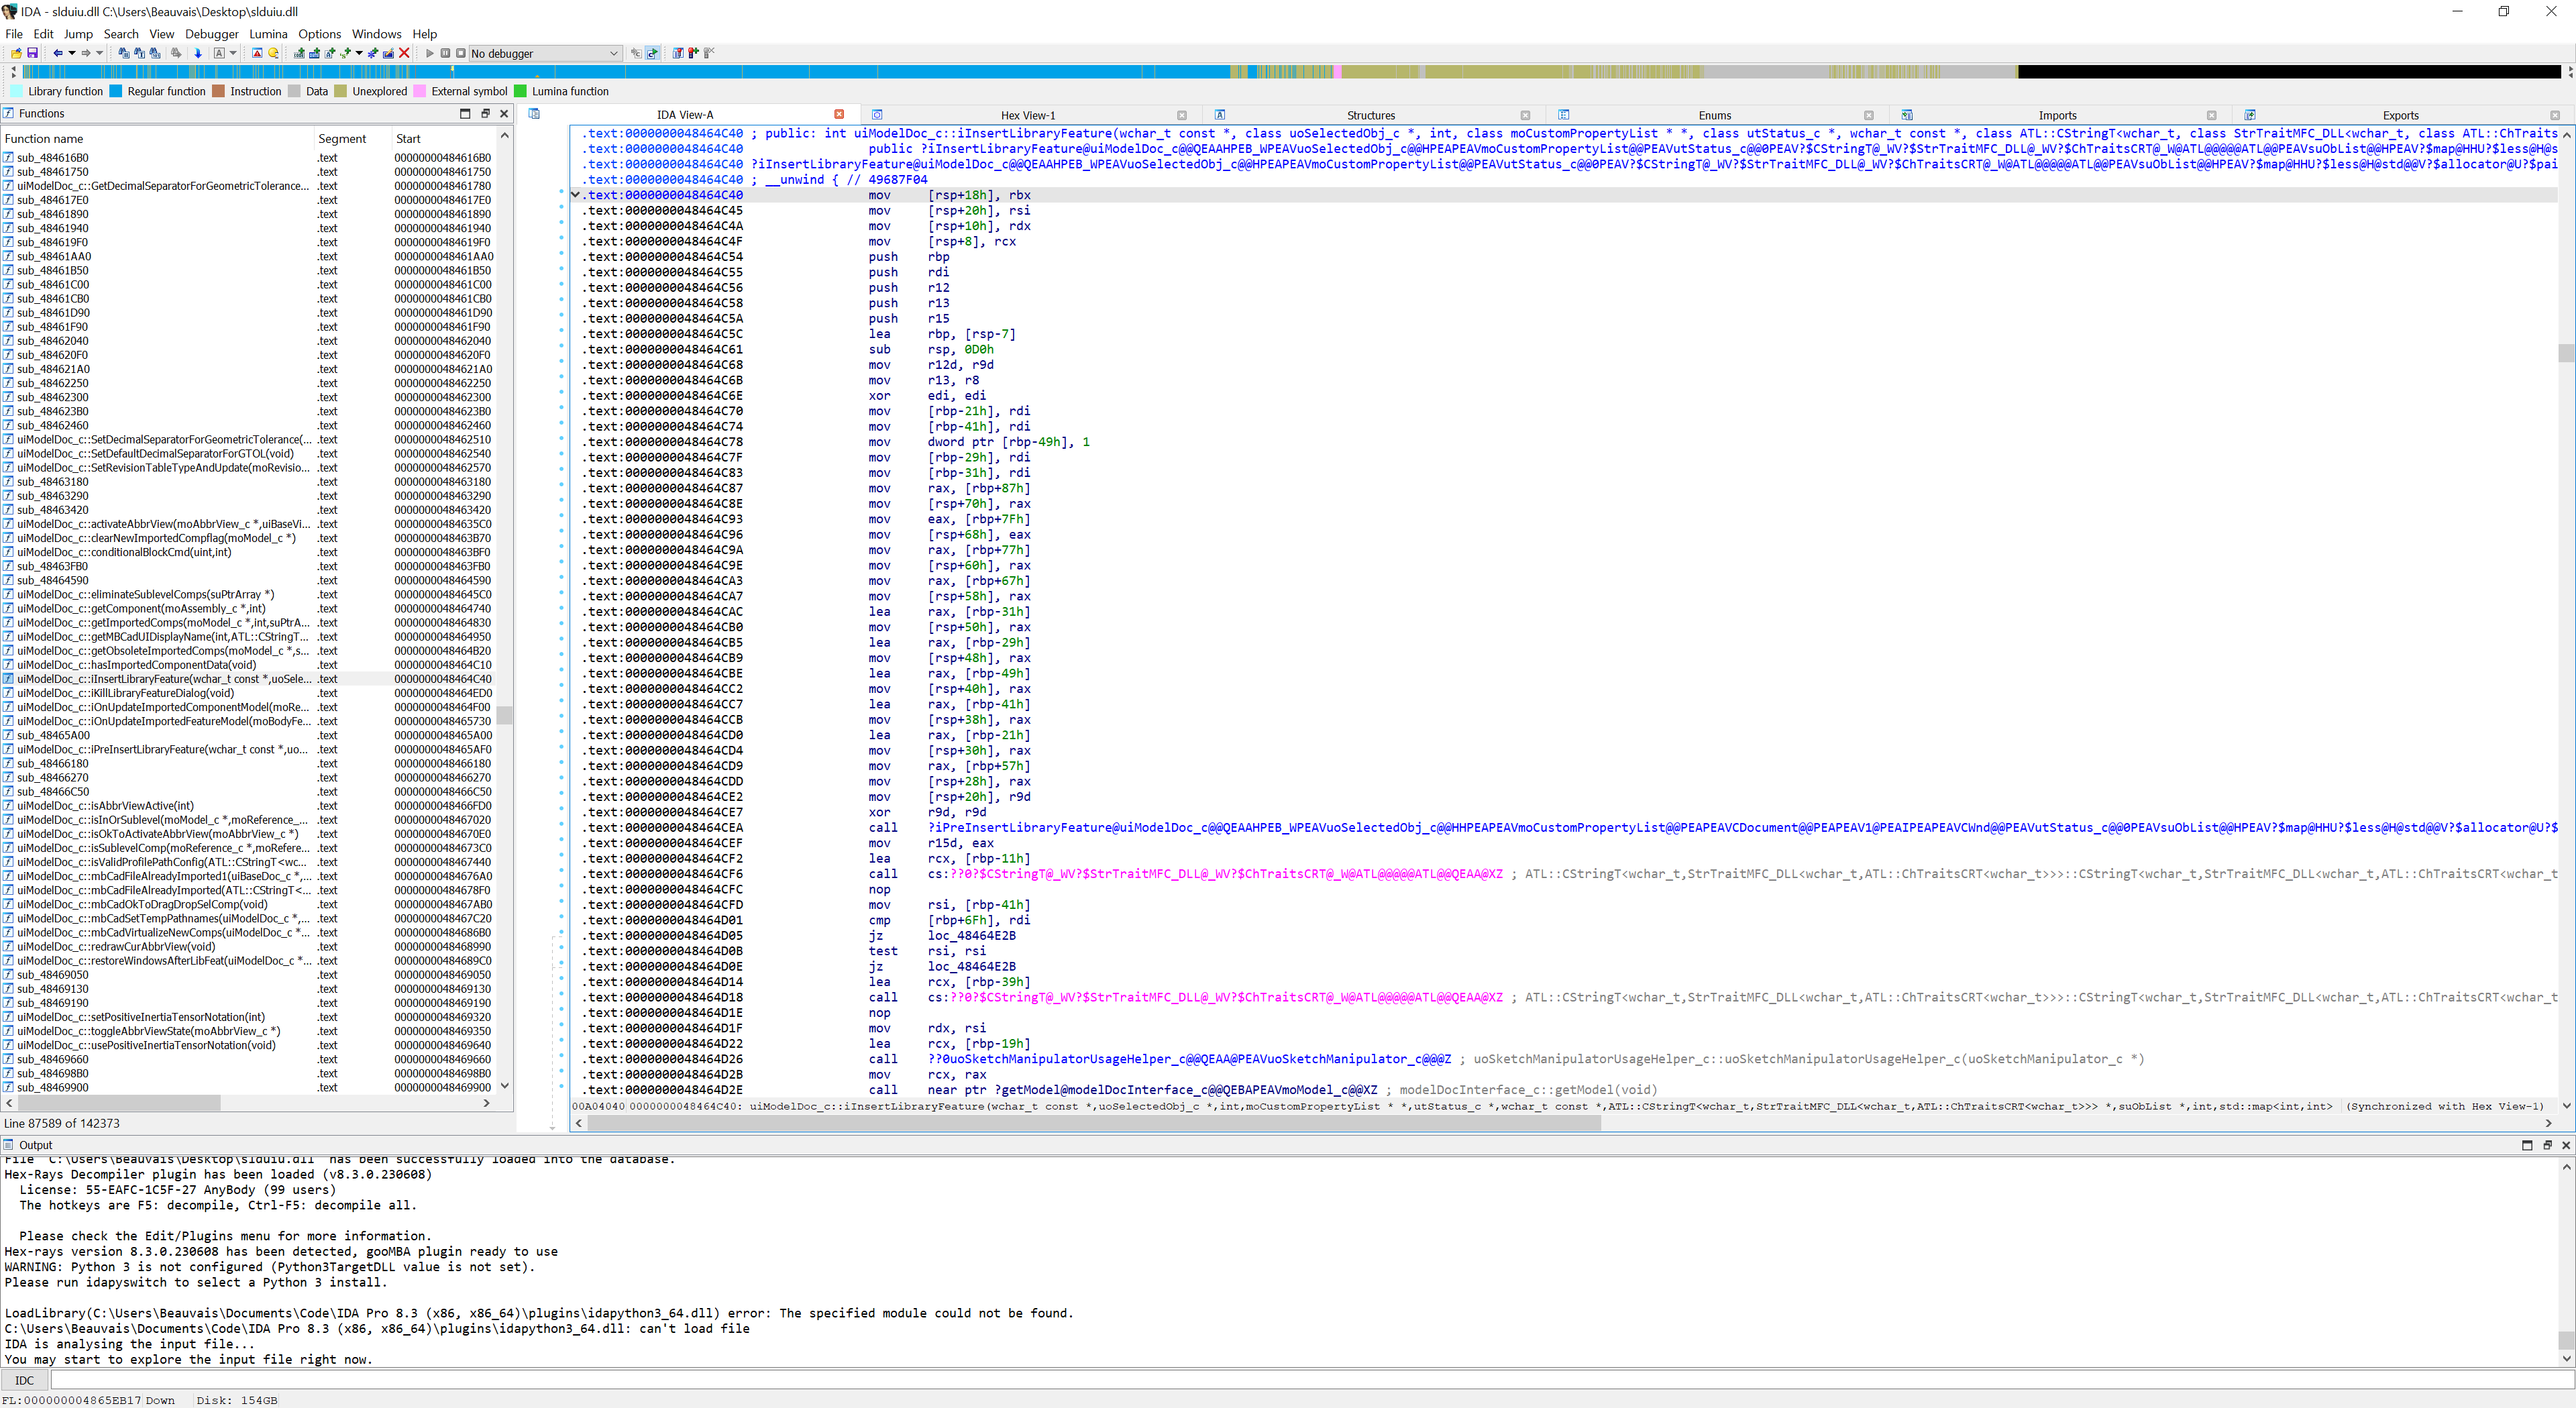Open the Lumina menu
This screenshot has width=2576, height=1408.
tap(268, 34)
